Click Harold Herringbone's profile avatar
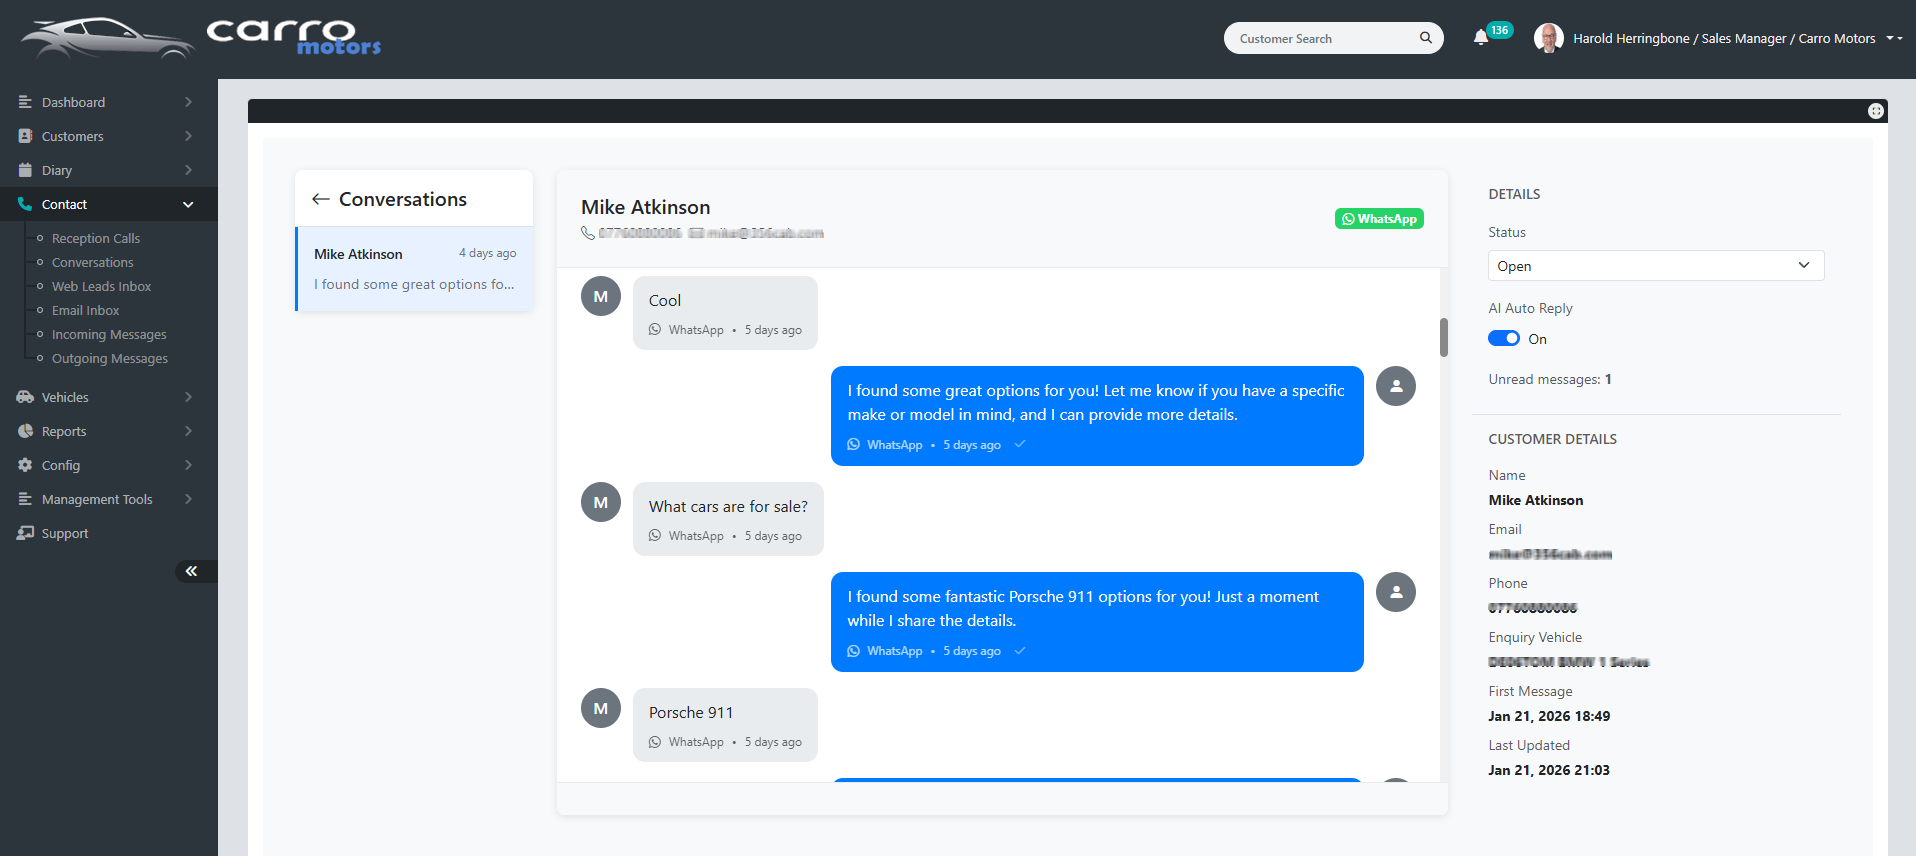Screen dimensions: 1916x856 pos(1548,38)
